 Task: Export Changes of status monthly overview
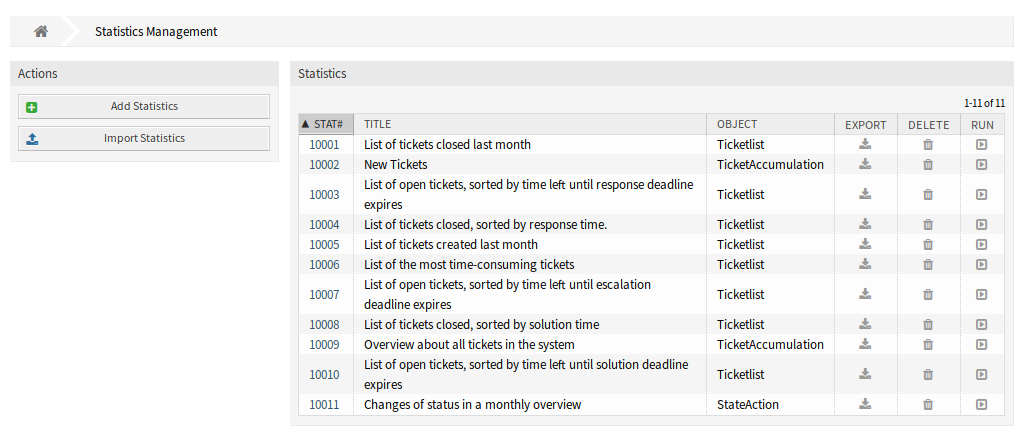click(x=865, y=405)
